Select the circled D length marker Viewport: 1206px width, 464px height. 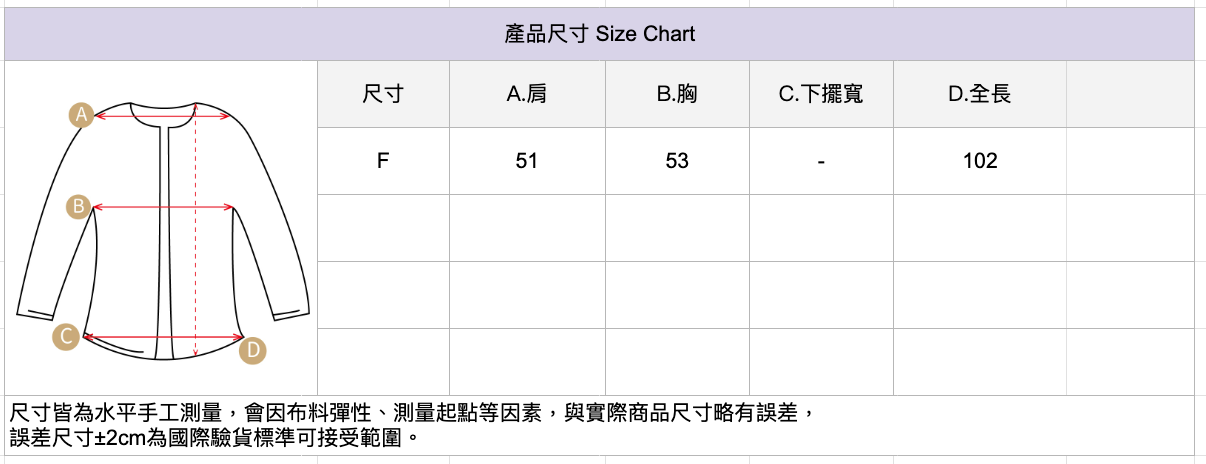click(252, 349)
